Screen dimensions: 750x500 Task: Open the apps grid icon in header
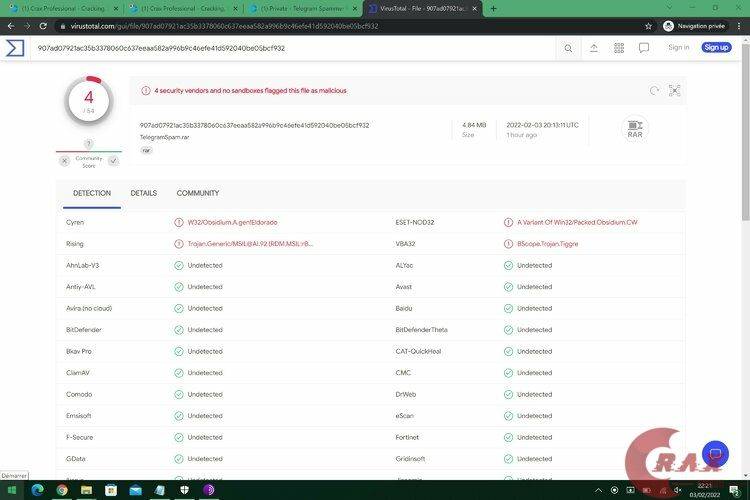[x=619, y=48]
